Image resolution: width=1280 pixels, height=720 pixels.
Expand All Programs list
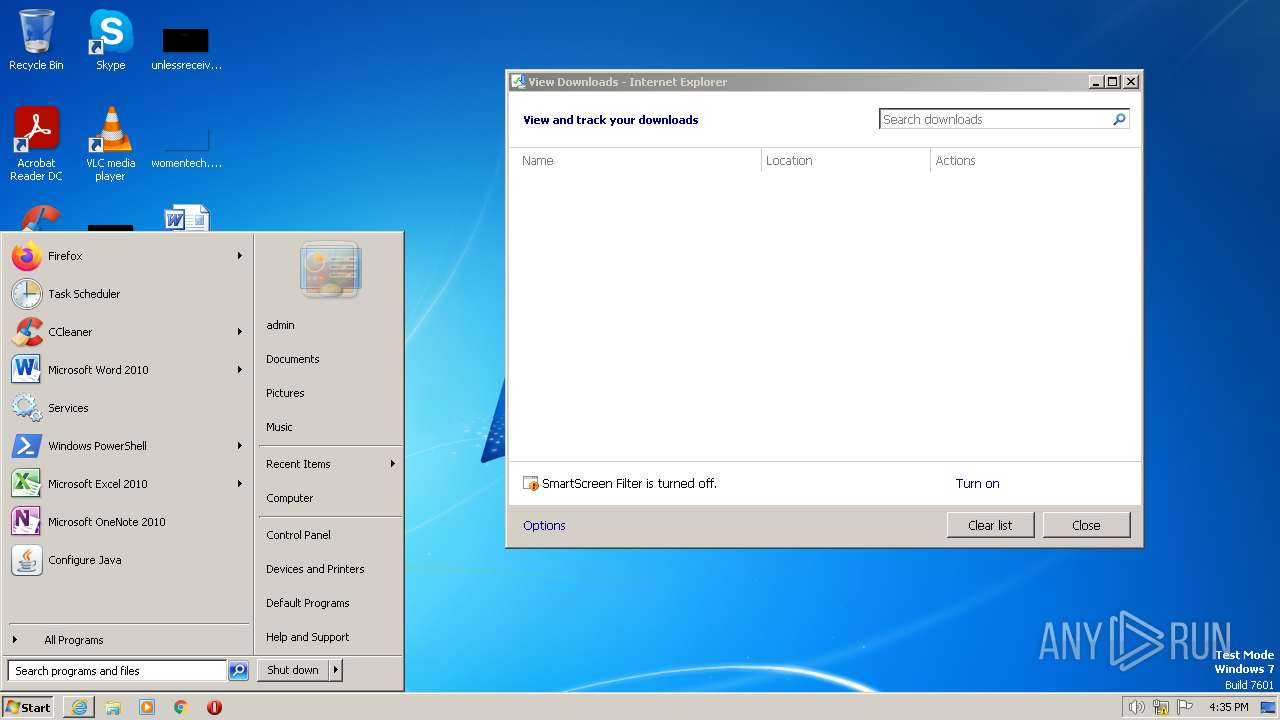click(x=128, y=640)
